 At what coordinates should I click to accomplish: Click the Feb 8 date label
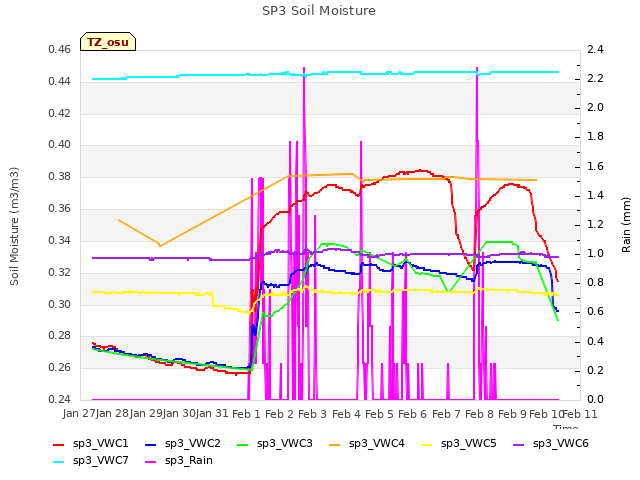[479, 414]
